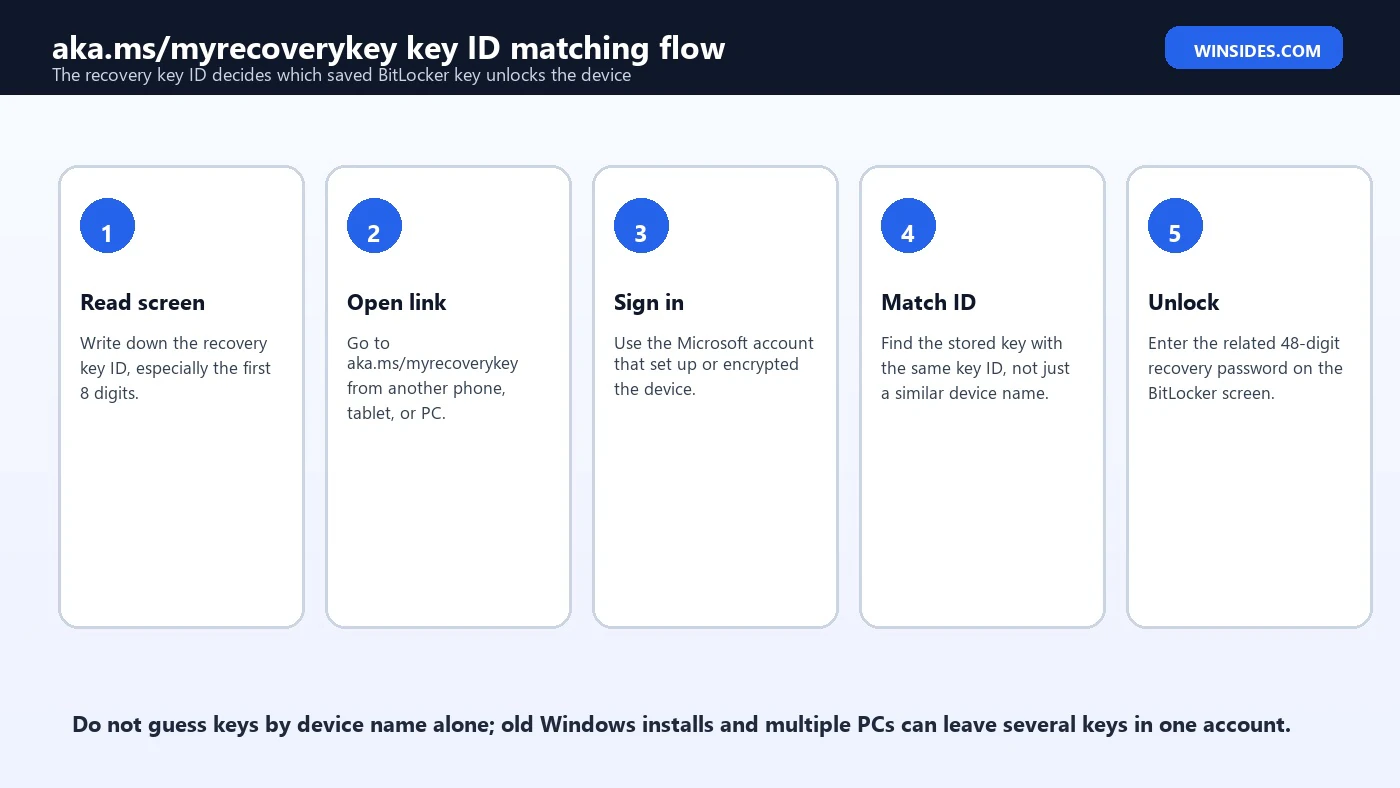Image resolution: width=1400 pixels, height=788 pixels.
Task: Click the 'Find the stored key' description
Action: tap(975, 368)
